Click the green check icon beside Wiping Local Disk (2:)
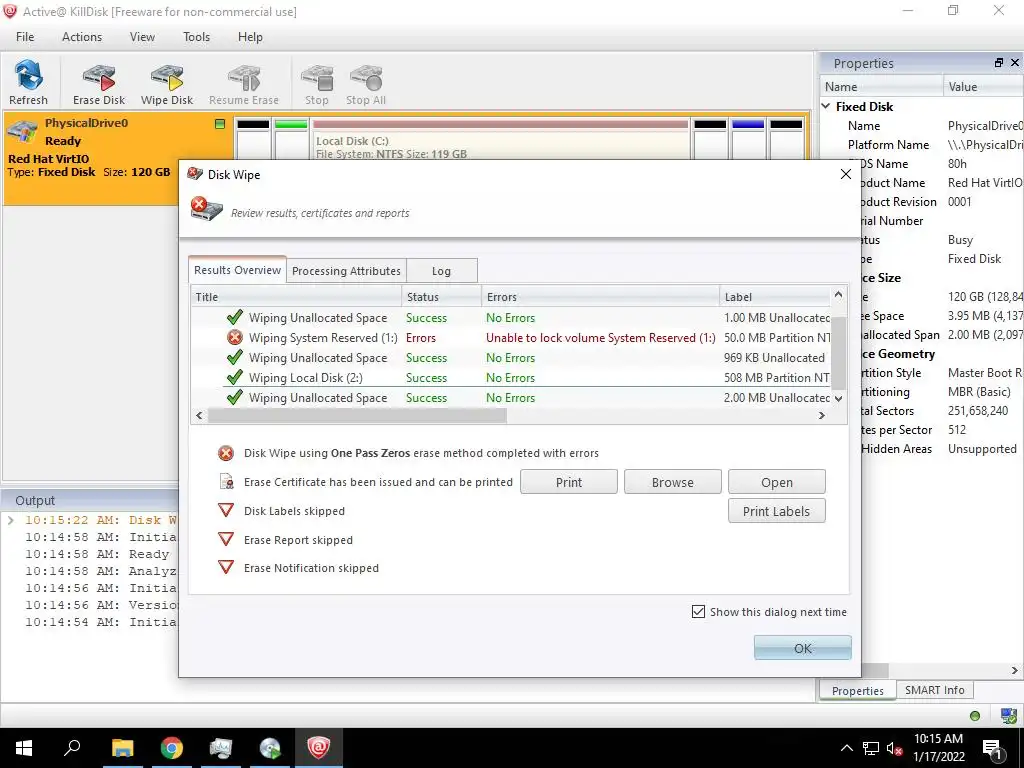Screen dimensions: 1024x768 tap(234, 377)
